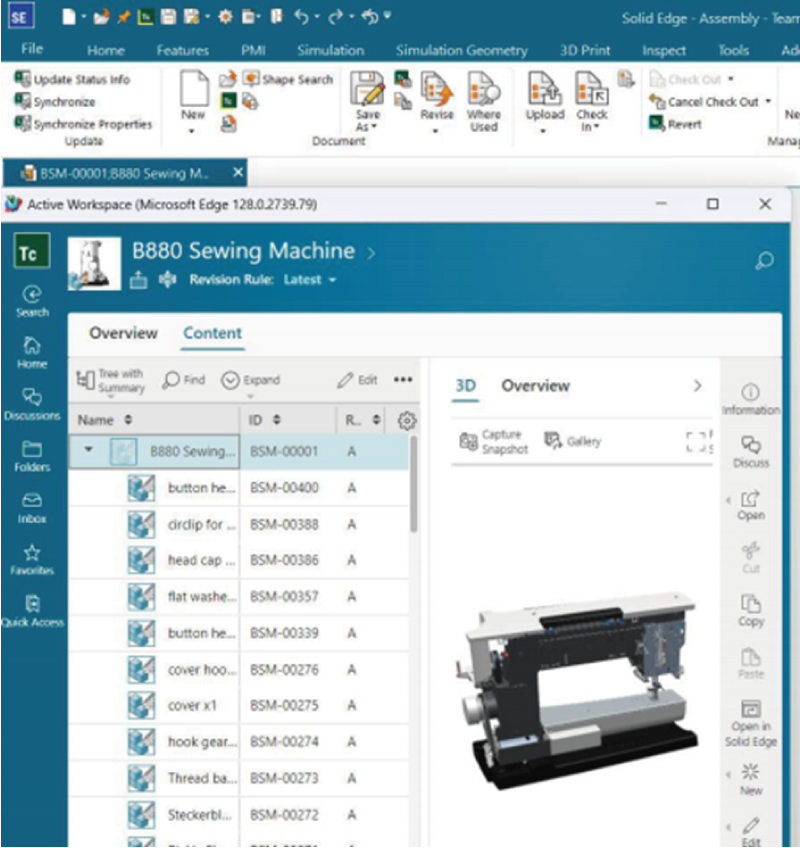The height and width of the screenshot is (848, 800).
Task: Click the Upload icon
Action: (x=544, y=90)
